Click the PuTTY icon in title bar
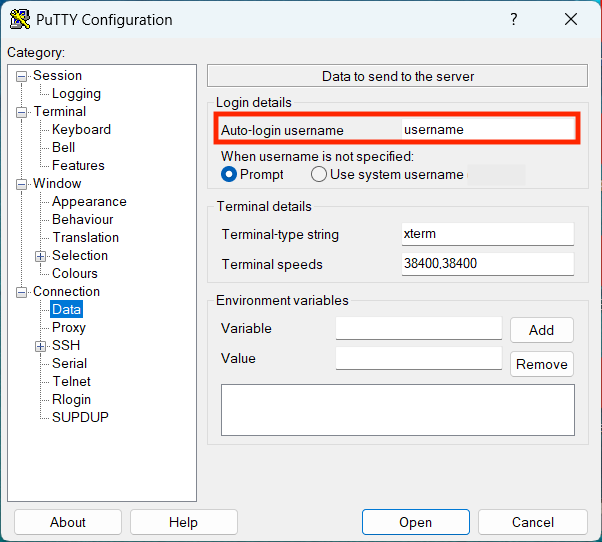Viewport: 602px width, 542px height. [x=20, y=19]
